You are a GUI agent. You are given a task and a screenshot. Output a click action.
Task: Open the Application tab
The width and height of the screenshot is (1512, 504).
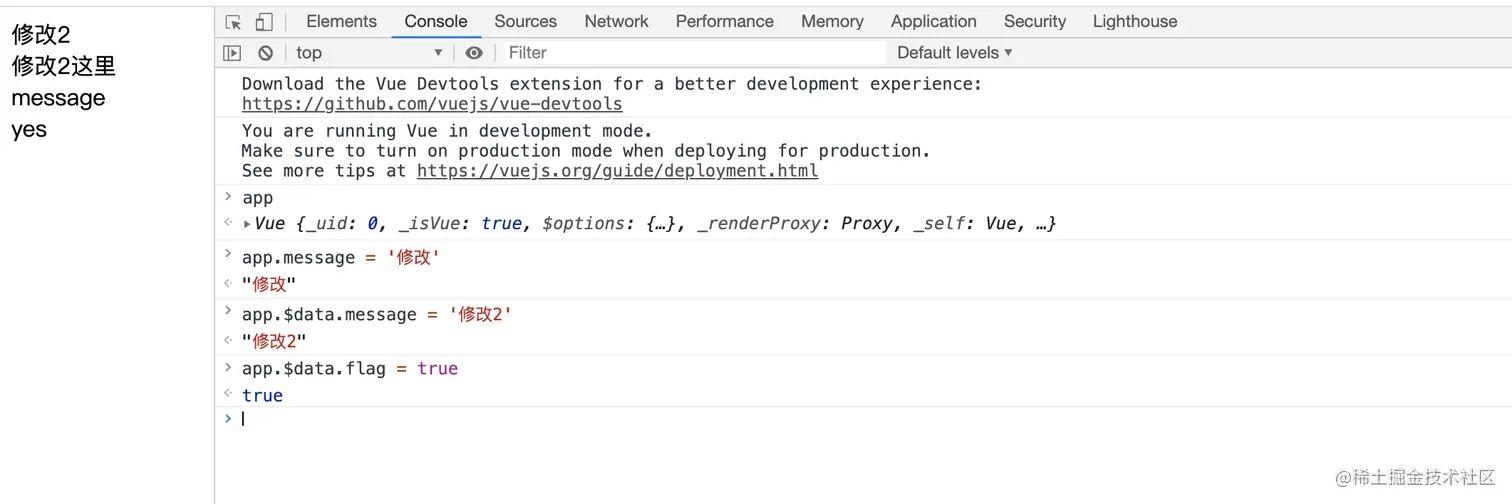[x=934, y=21]
